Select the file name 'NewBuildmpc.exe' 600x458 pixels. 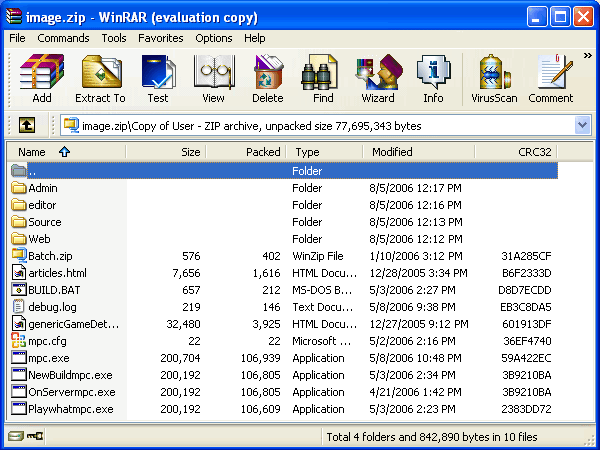coord(70,375)
